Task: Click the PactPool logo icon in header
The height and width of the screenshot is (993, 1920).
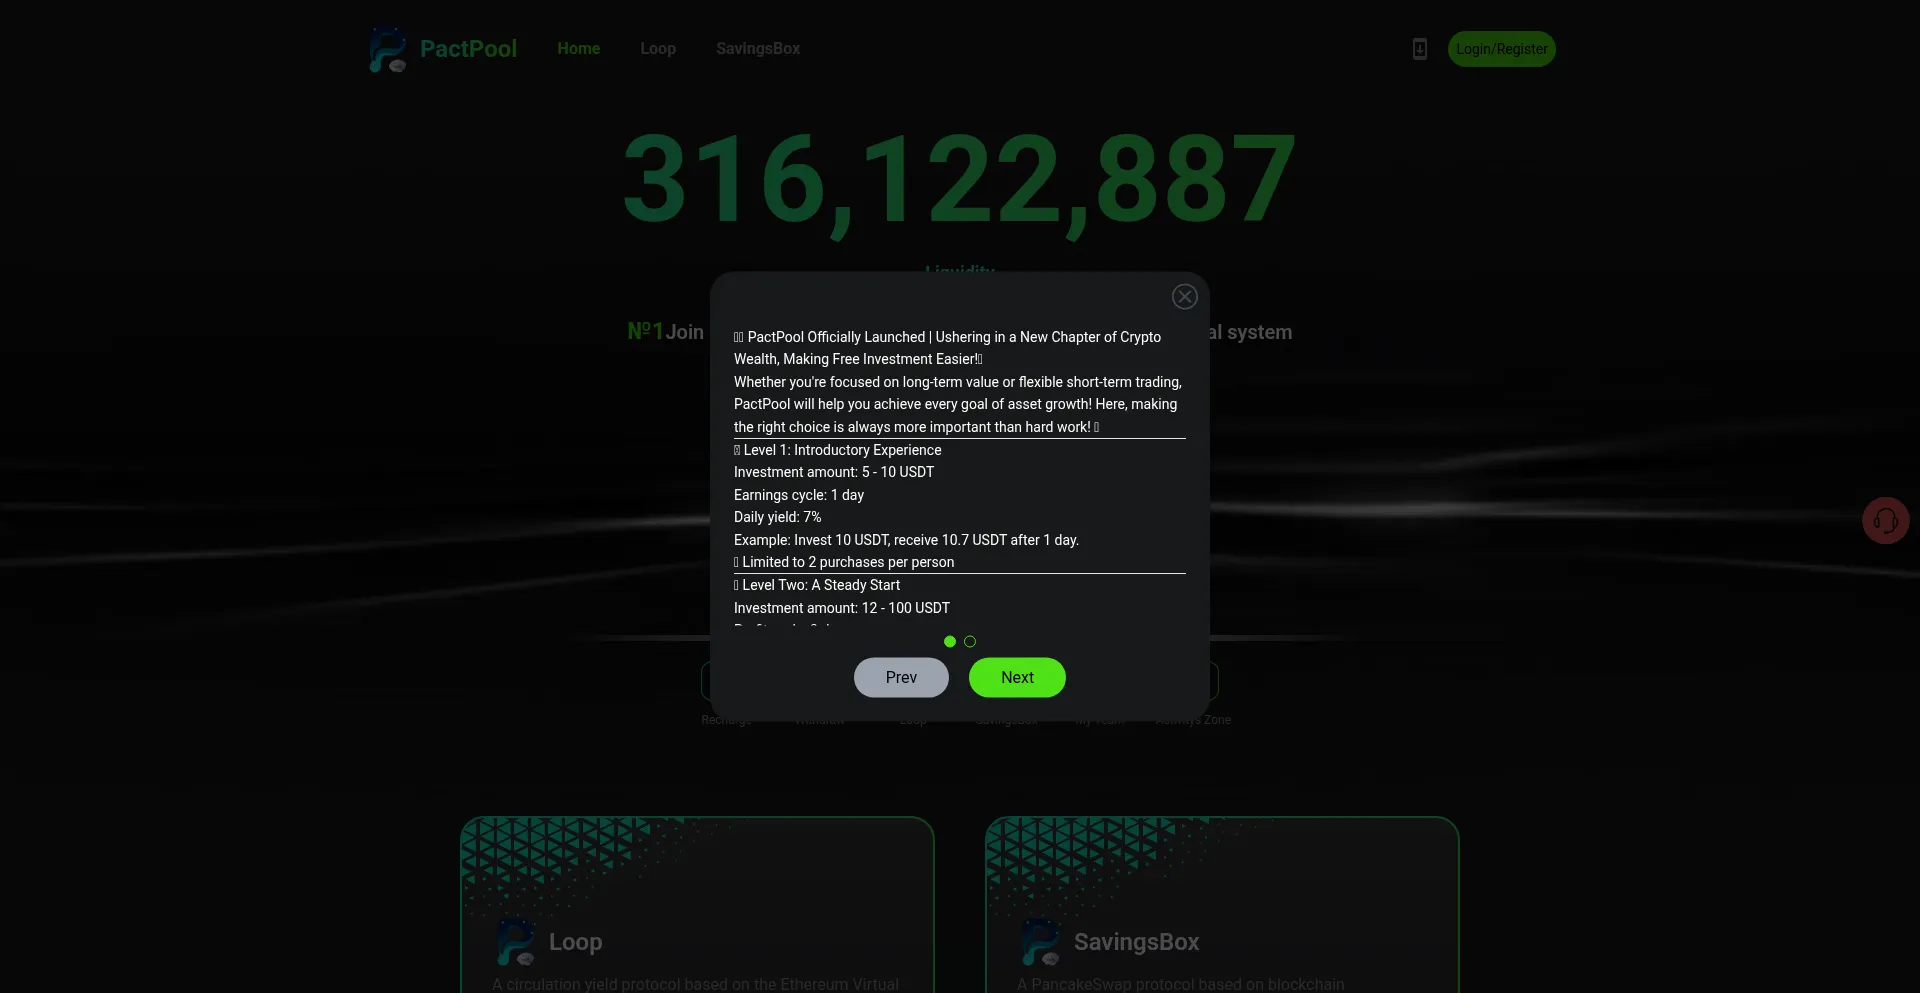Action: tap(388, 49)
